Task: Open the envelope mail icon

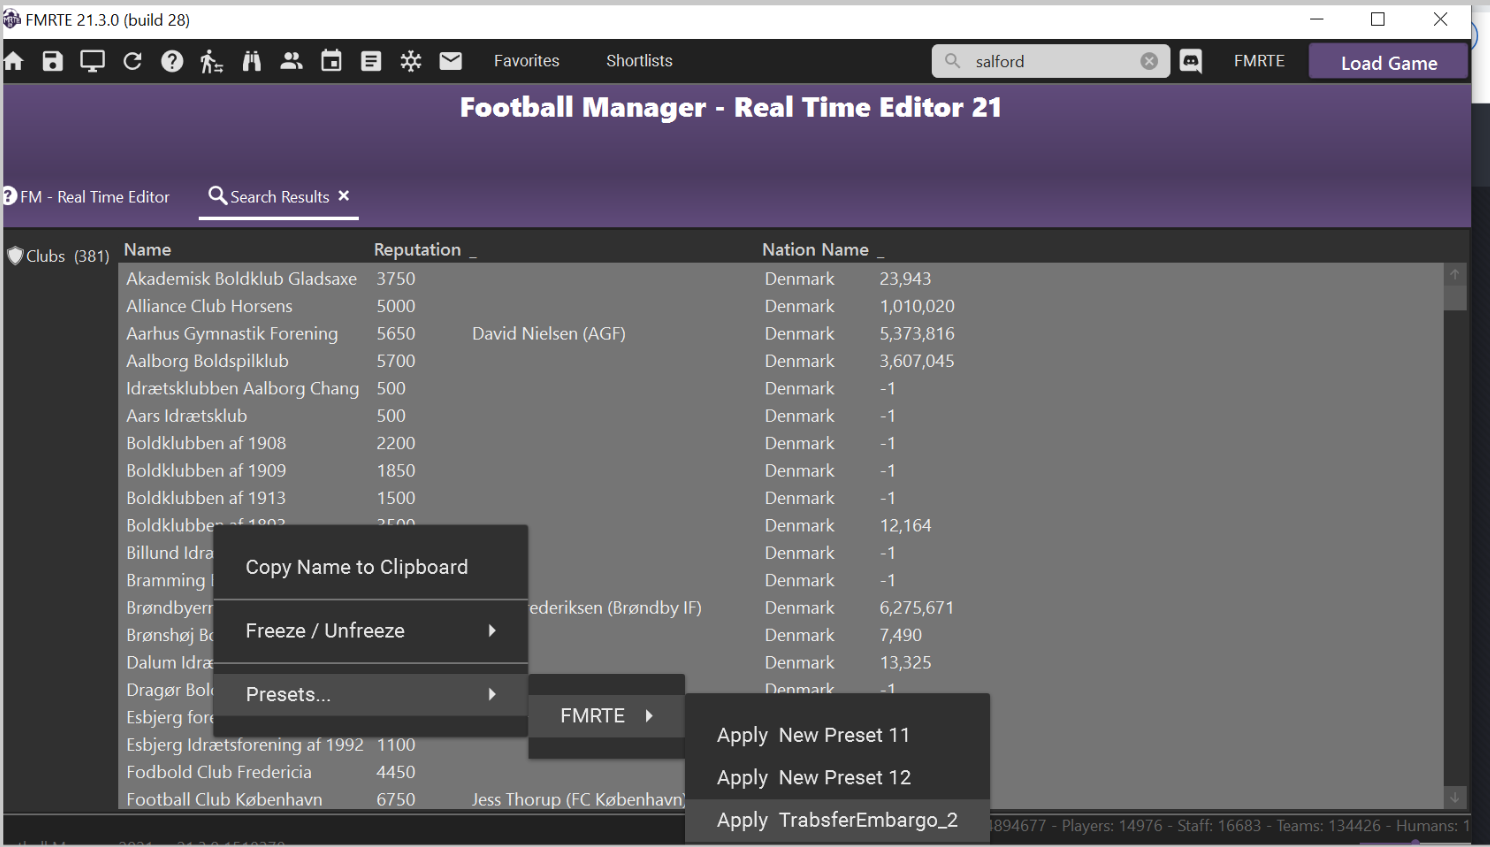Action: pos(451,61)
